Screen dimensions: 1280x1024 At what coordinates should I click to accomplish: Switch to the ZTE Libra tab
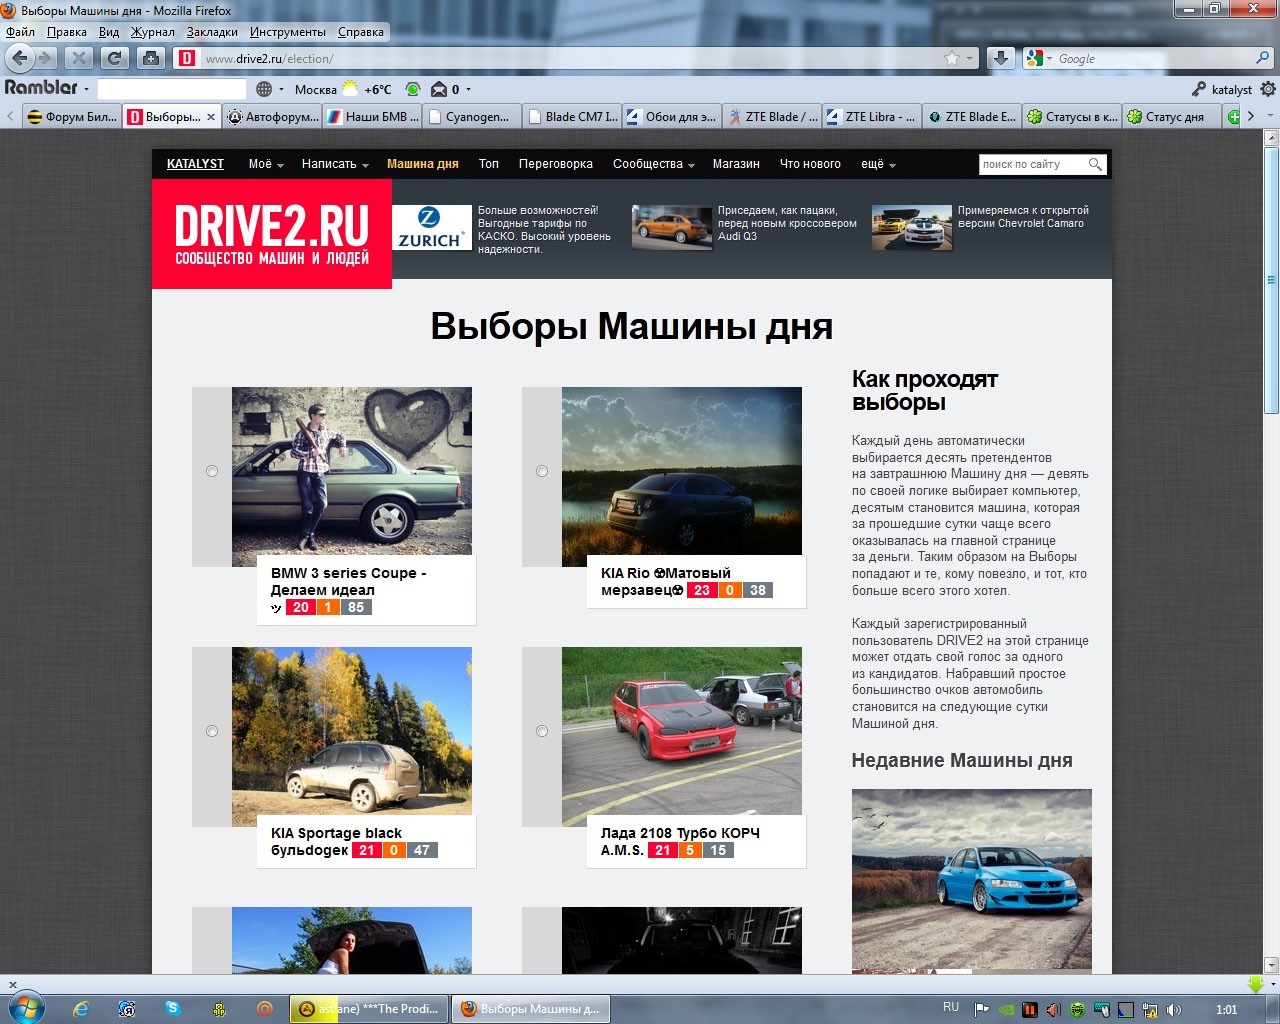tap(872, 116)
